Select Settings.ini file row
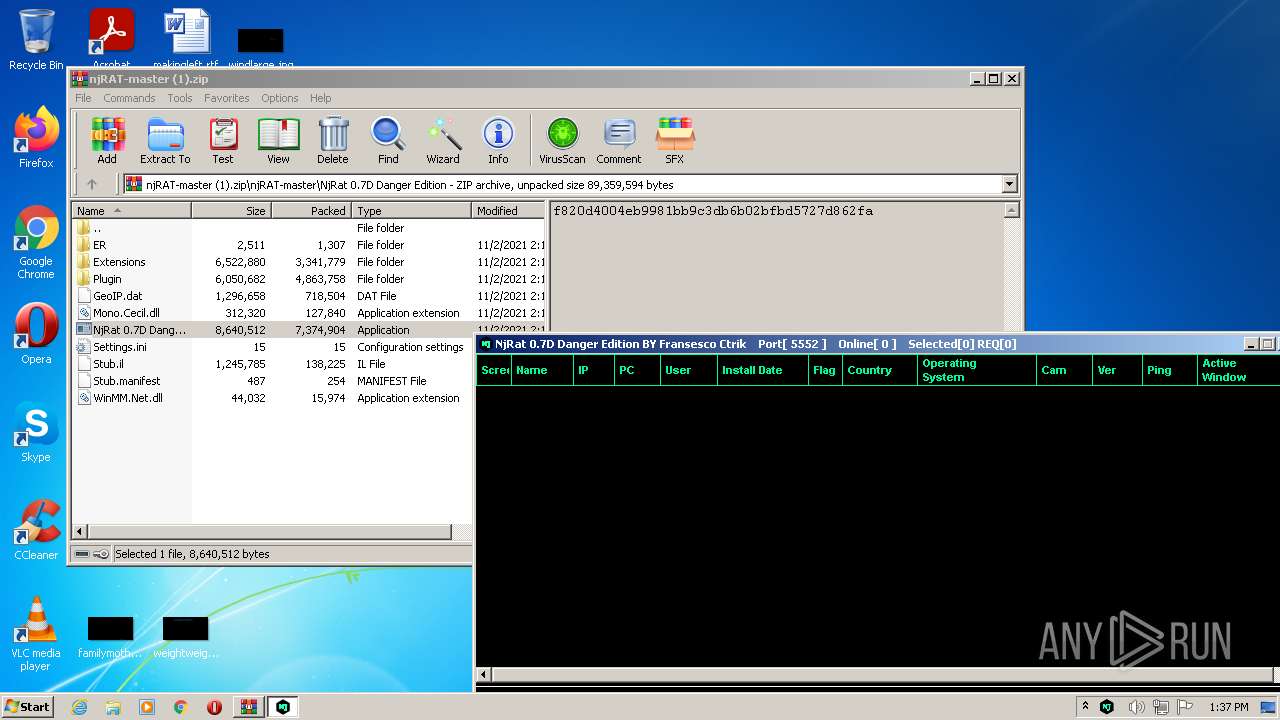1280x720 pixels. click(272, 347)
